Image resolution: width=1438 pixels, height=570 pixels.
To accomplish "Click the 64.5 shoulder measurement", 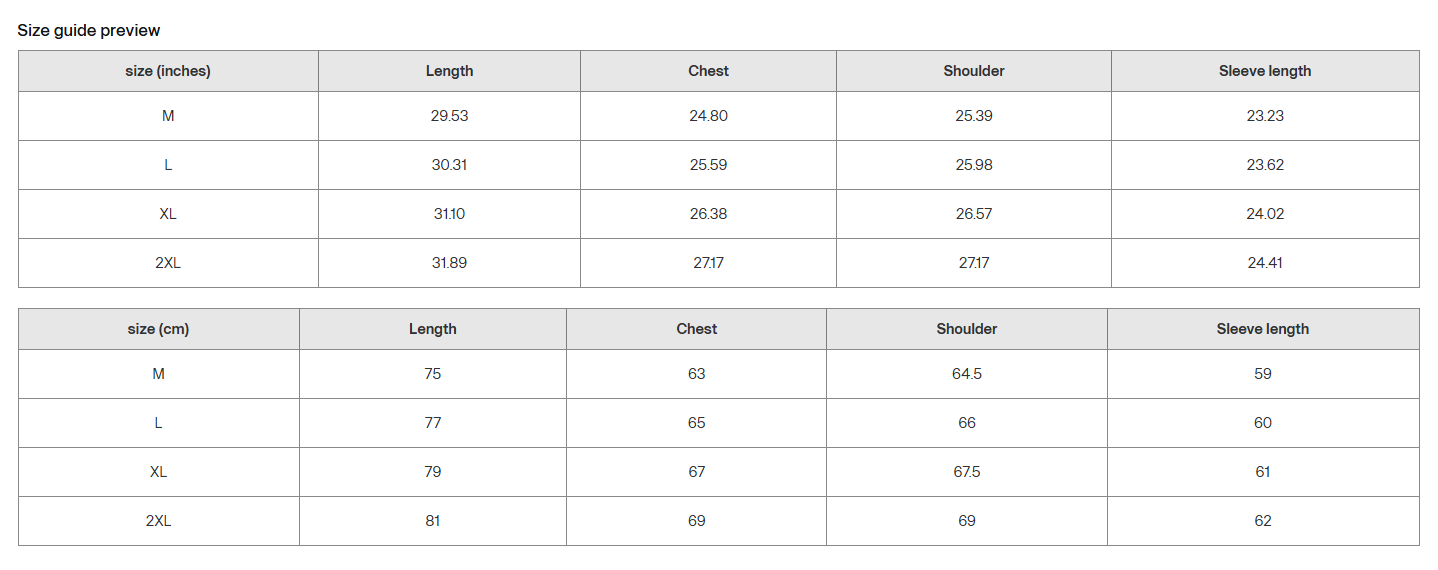I will 966,374.
